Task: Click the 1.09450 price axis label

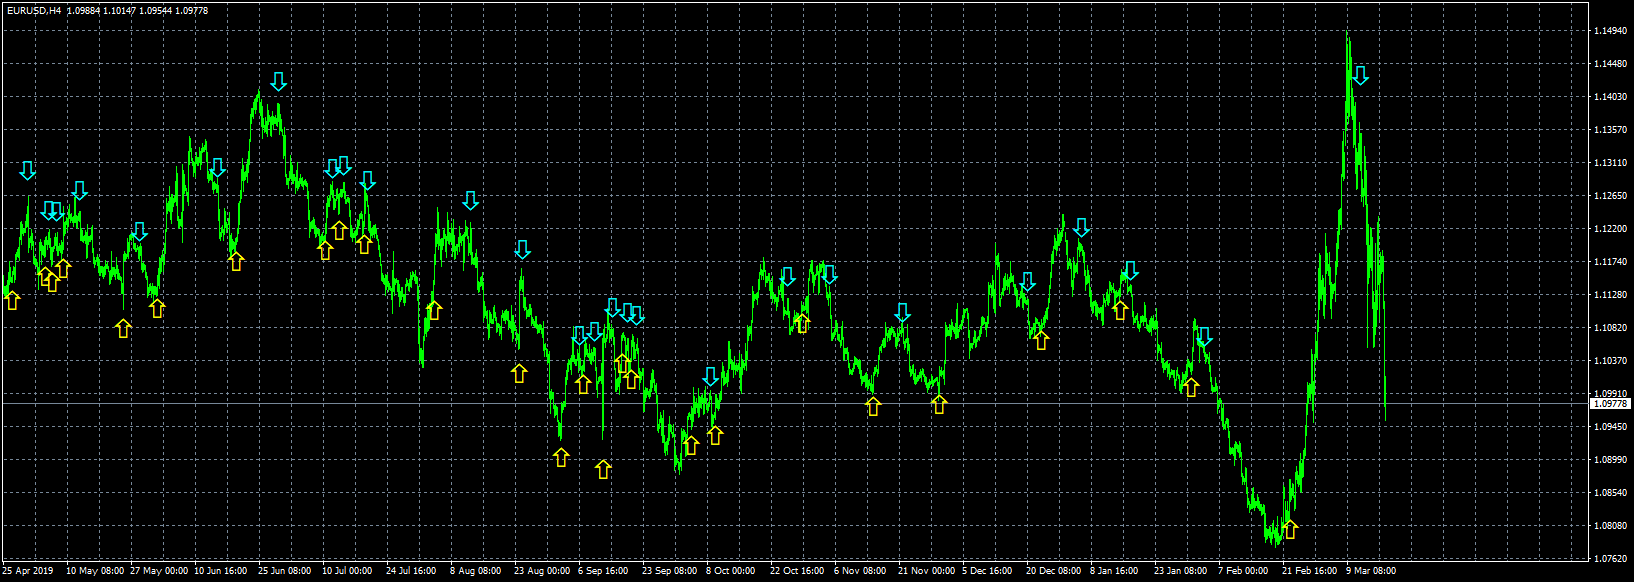Action: click(x=1609, y=427)
